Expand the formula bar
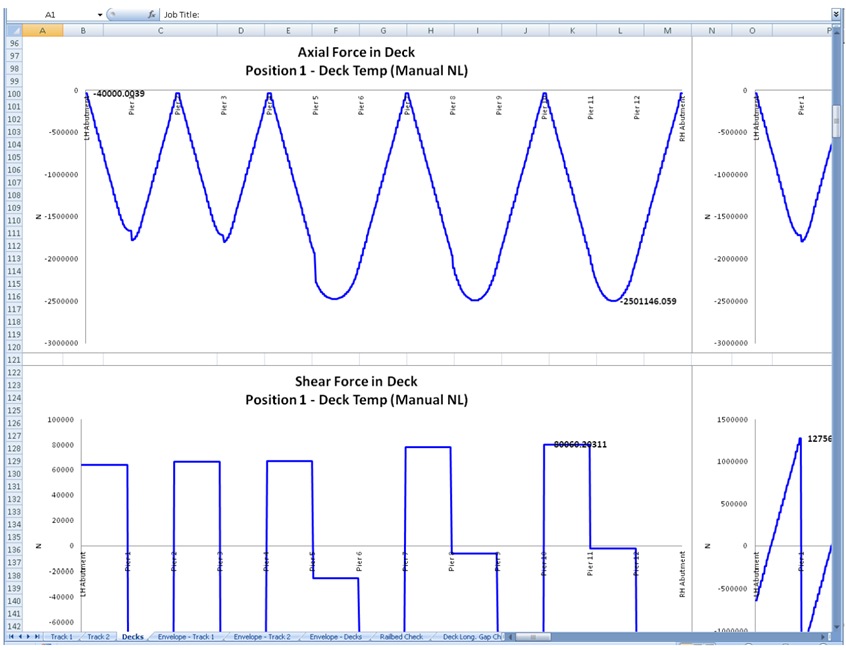 click(x=836, y=15)
